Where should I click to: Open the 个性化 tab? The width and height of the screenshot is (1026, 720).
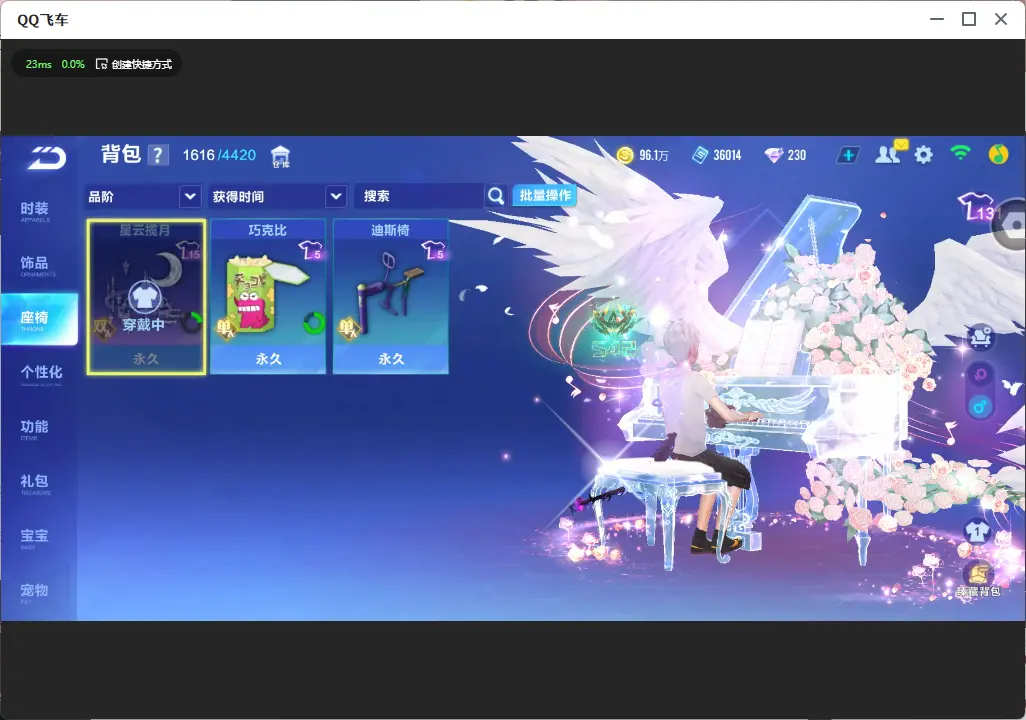click(x=41, y=374)
